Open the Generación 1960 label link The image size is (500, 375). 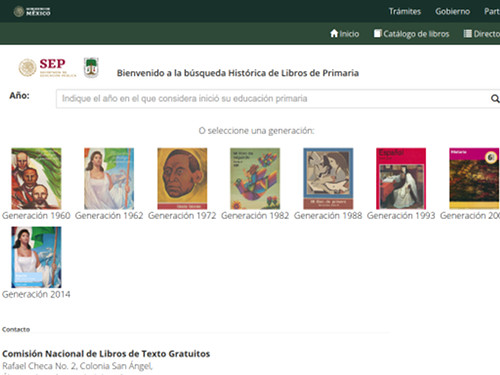[36, 216]
